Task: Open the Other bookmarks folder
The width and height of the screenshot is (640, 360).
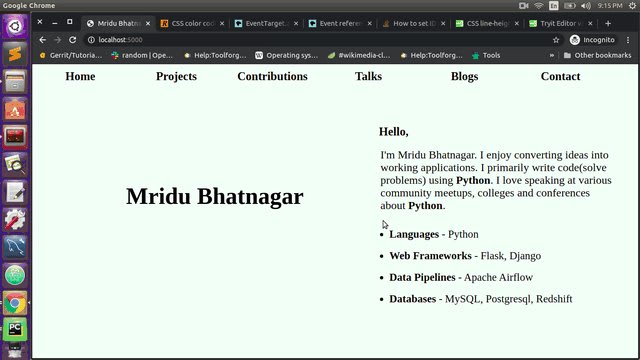Action: click(x=597, y=55)
